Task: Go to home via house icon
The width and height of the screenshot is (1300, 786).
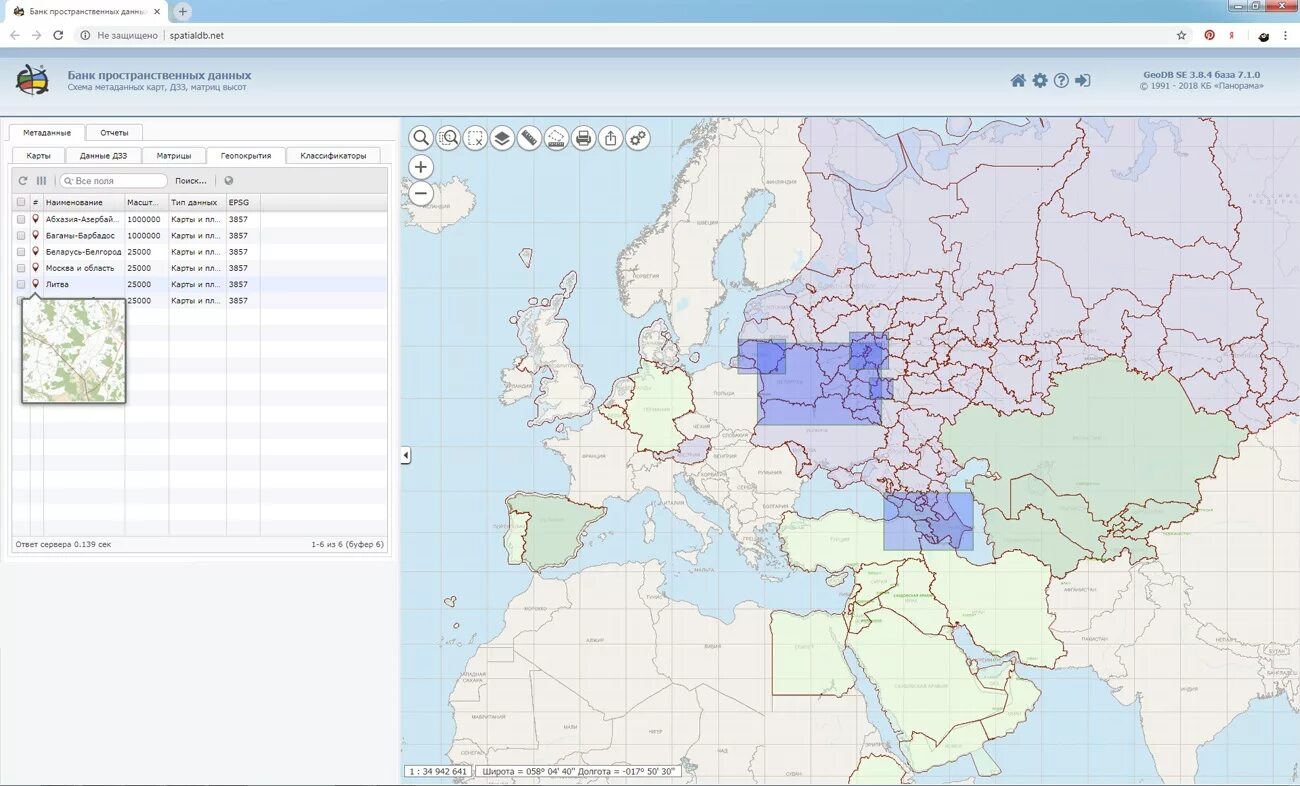Action: point(1018,80)
